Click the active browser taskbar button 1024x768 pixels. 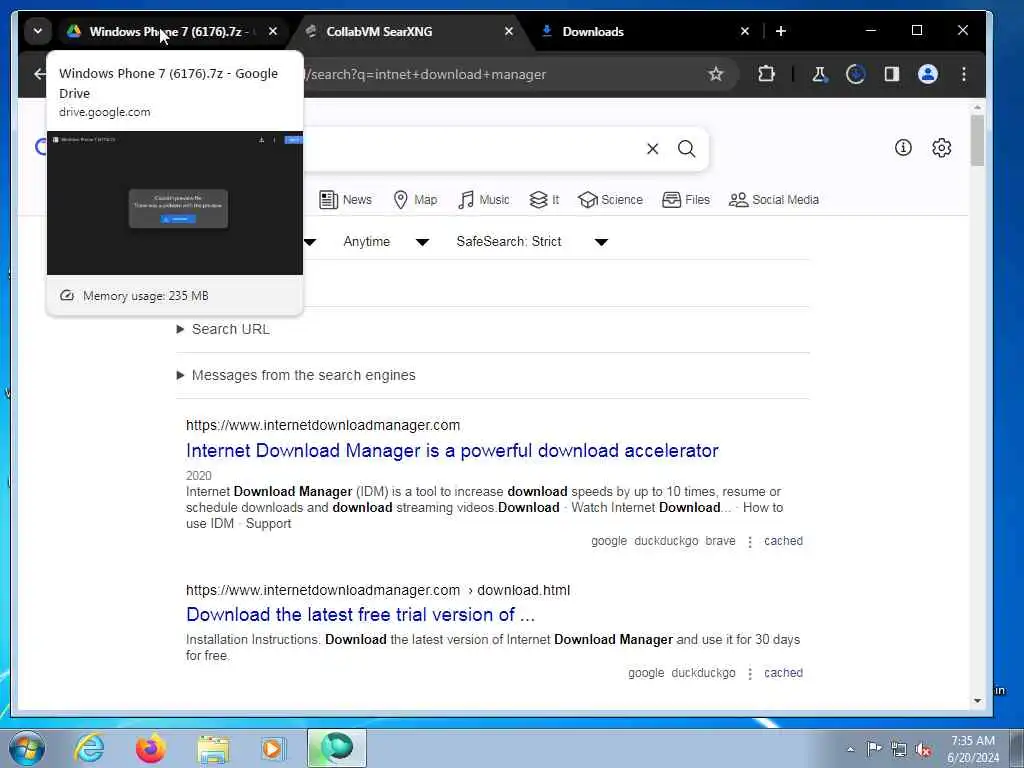pyautogui.click(x=337, y=748)
